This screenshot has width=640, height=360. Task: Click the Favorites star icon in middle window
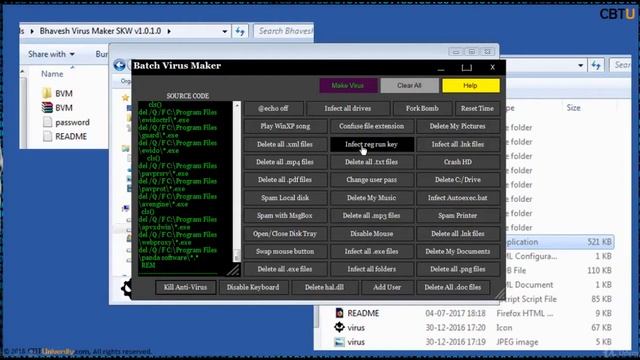(x=126, y=98)
